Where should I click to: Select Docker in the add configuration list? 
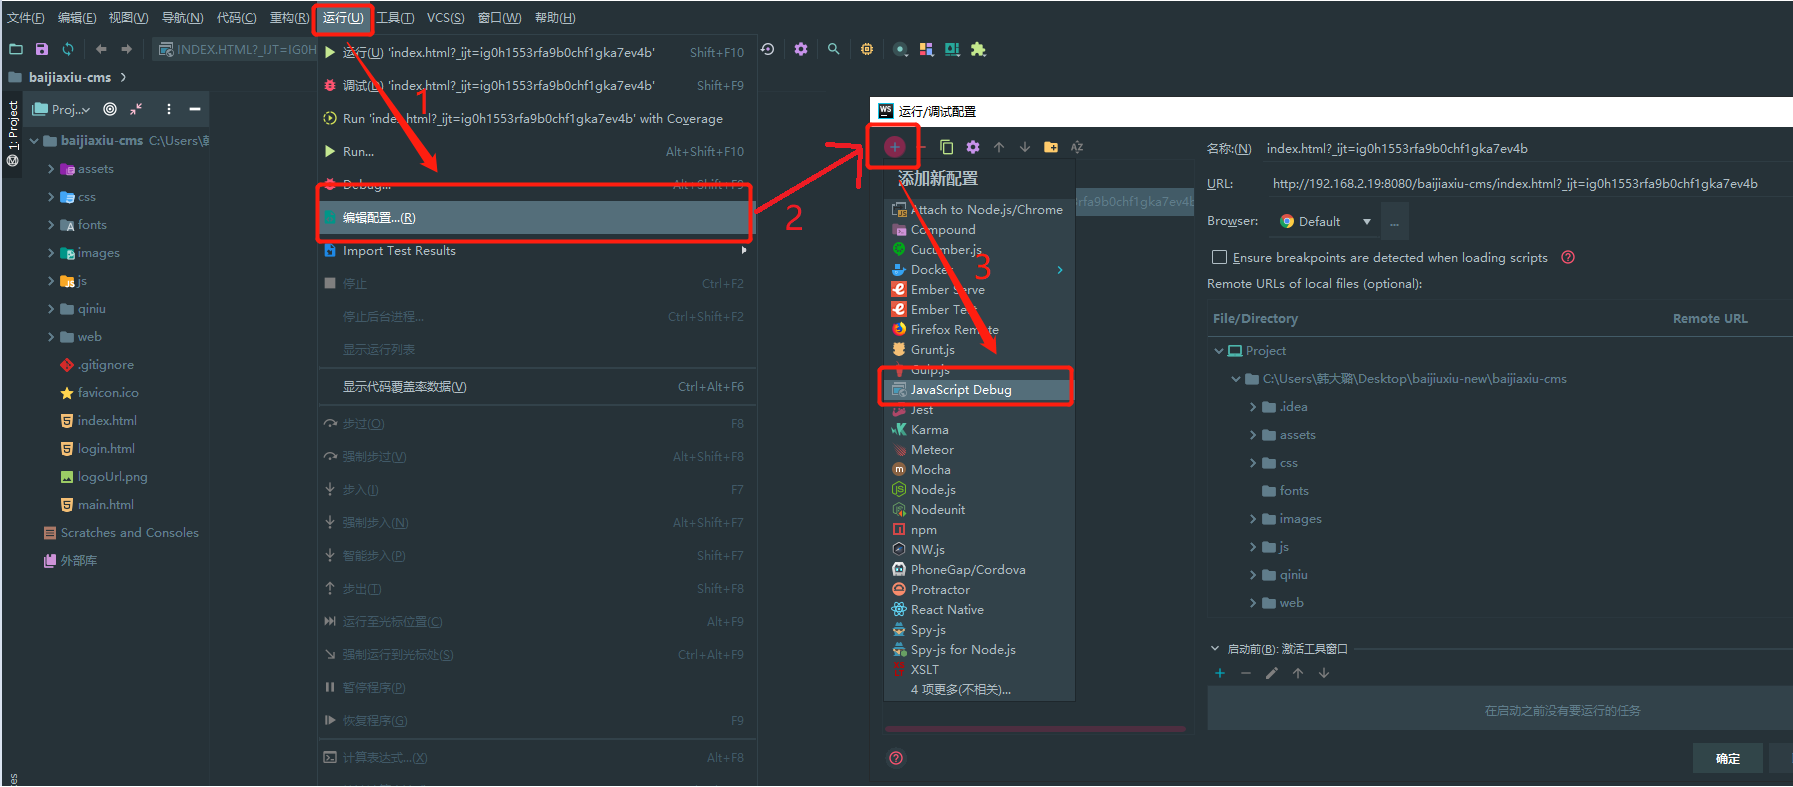[x=978, y=270]
